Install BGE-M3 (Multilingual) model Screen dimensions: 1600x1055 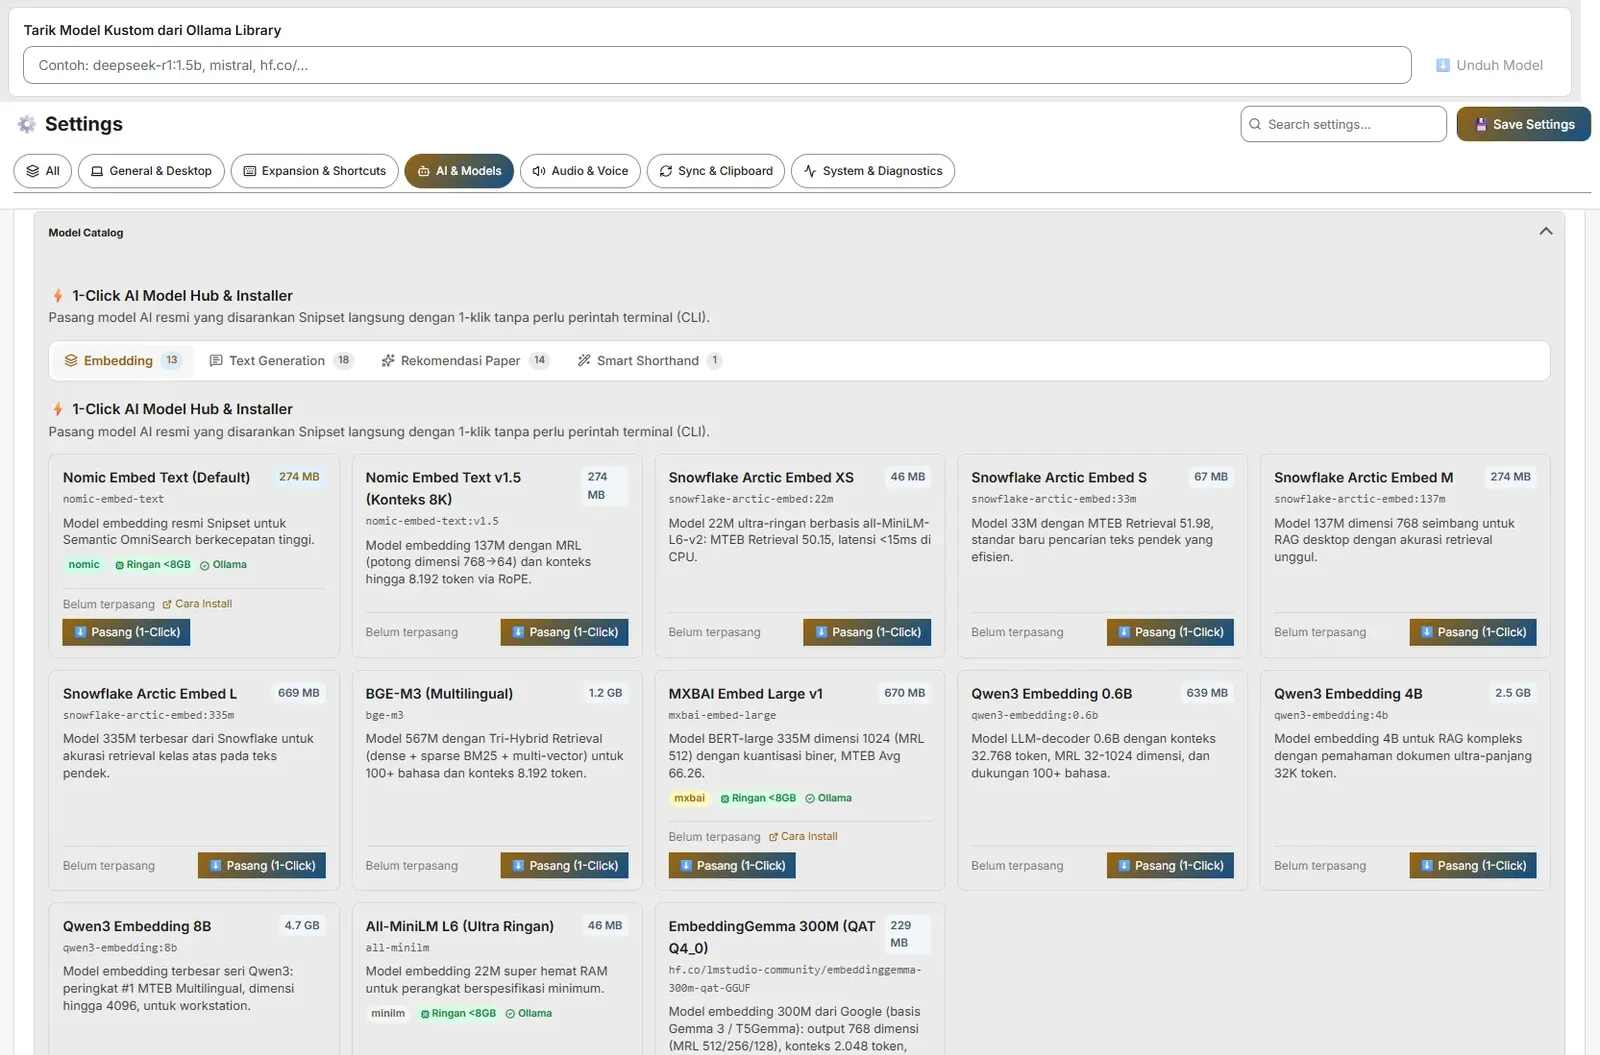point(564,866)
